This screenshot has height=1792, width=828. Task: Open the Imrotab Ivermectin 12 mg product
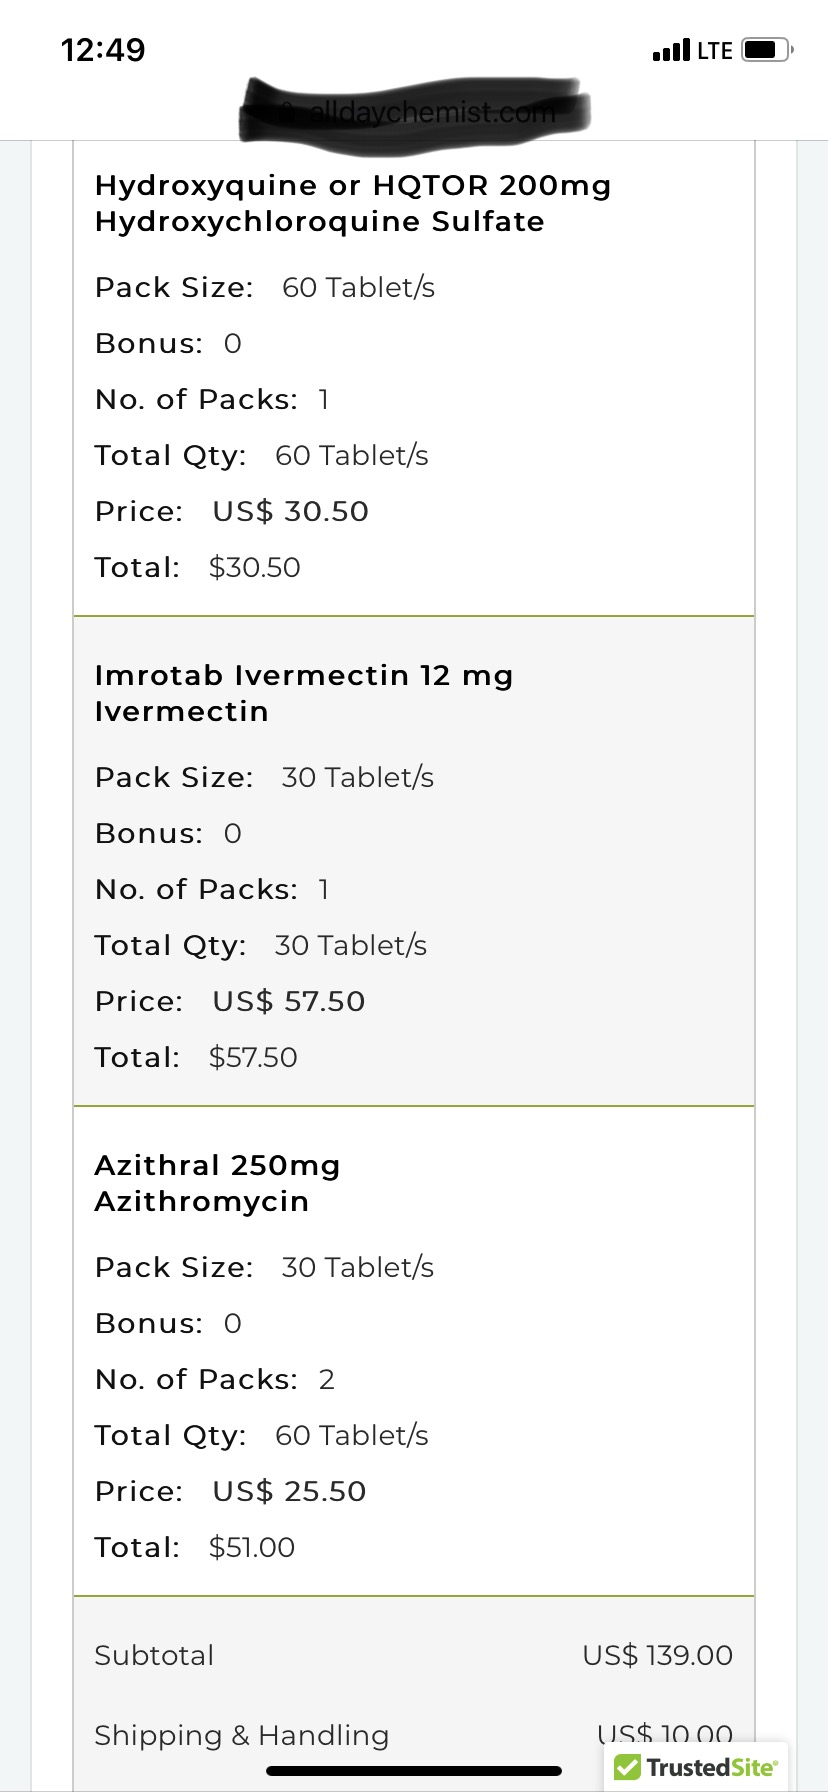tap(304, 676)
